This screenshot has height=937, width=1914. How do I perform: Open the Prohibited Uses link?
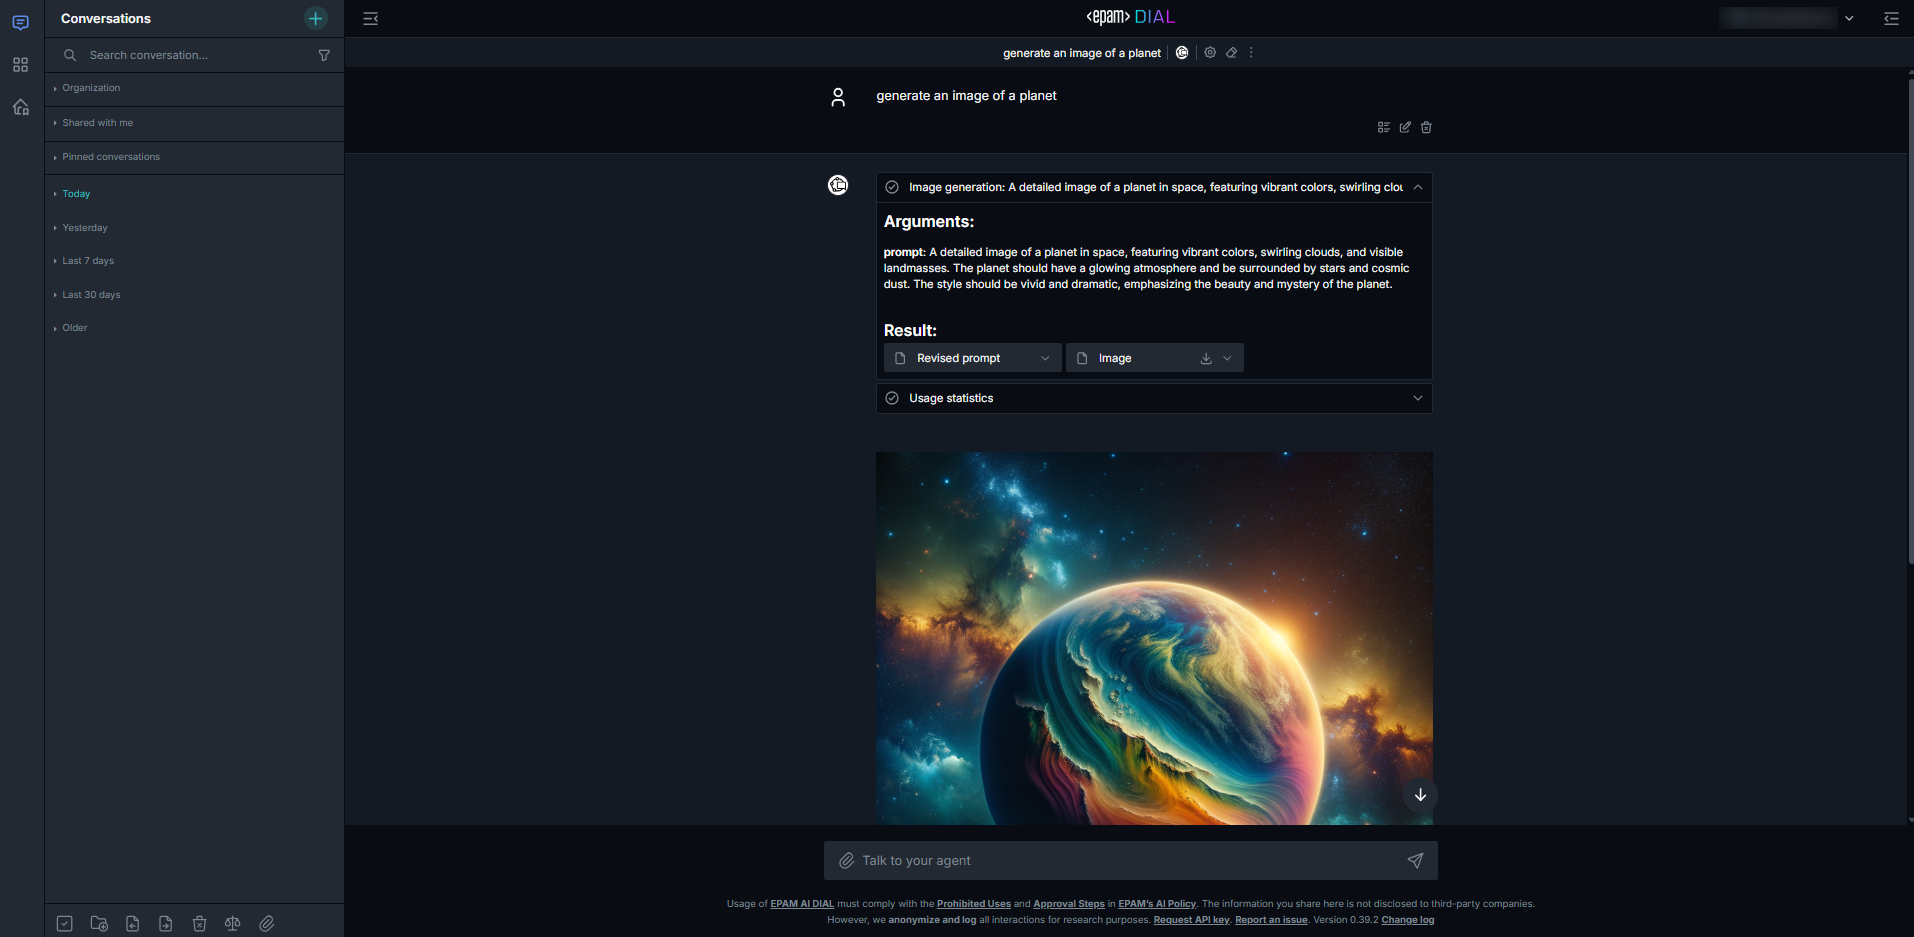(973, 904)
